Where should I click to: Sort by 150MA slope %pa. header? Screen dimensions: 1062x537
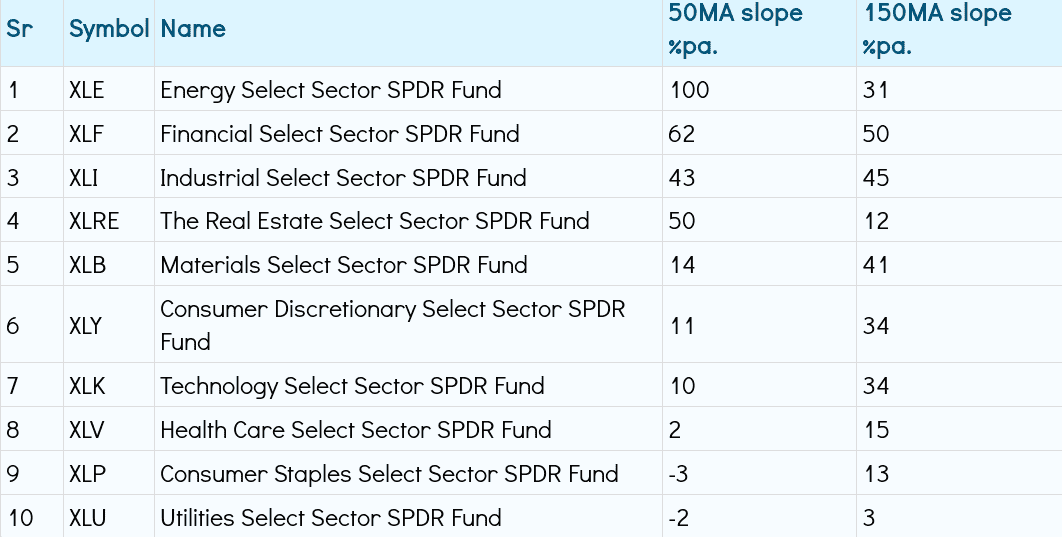click(x=938, y=30)
